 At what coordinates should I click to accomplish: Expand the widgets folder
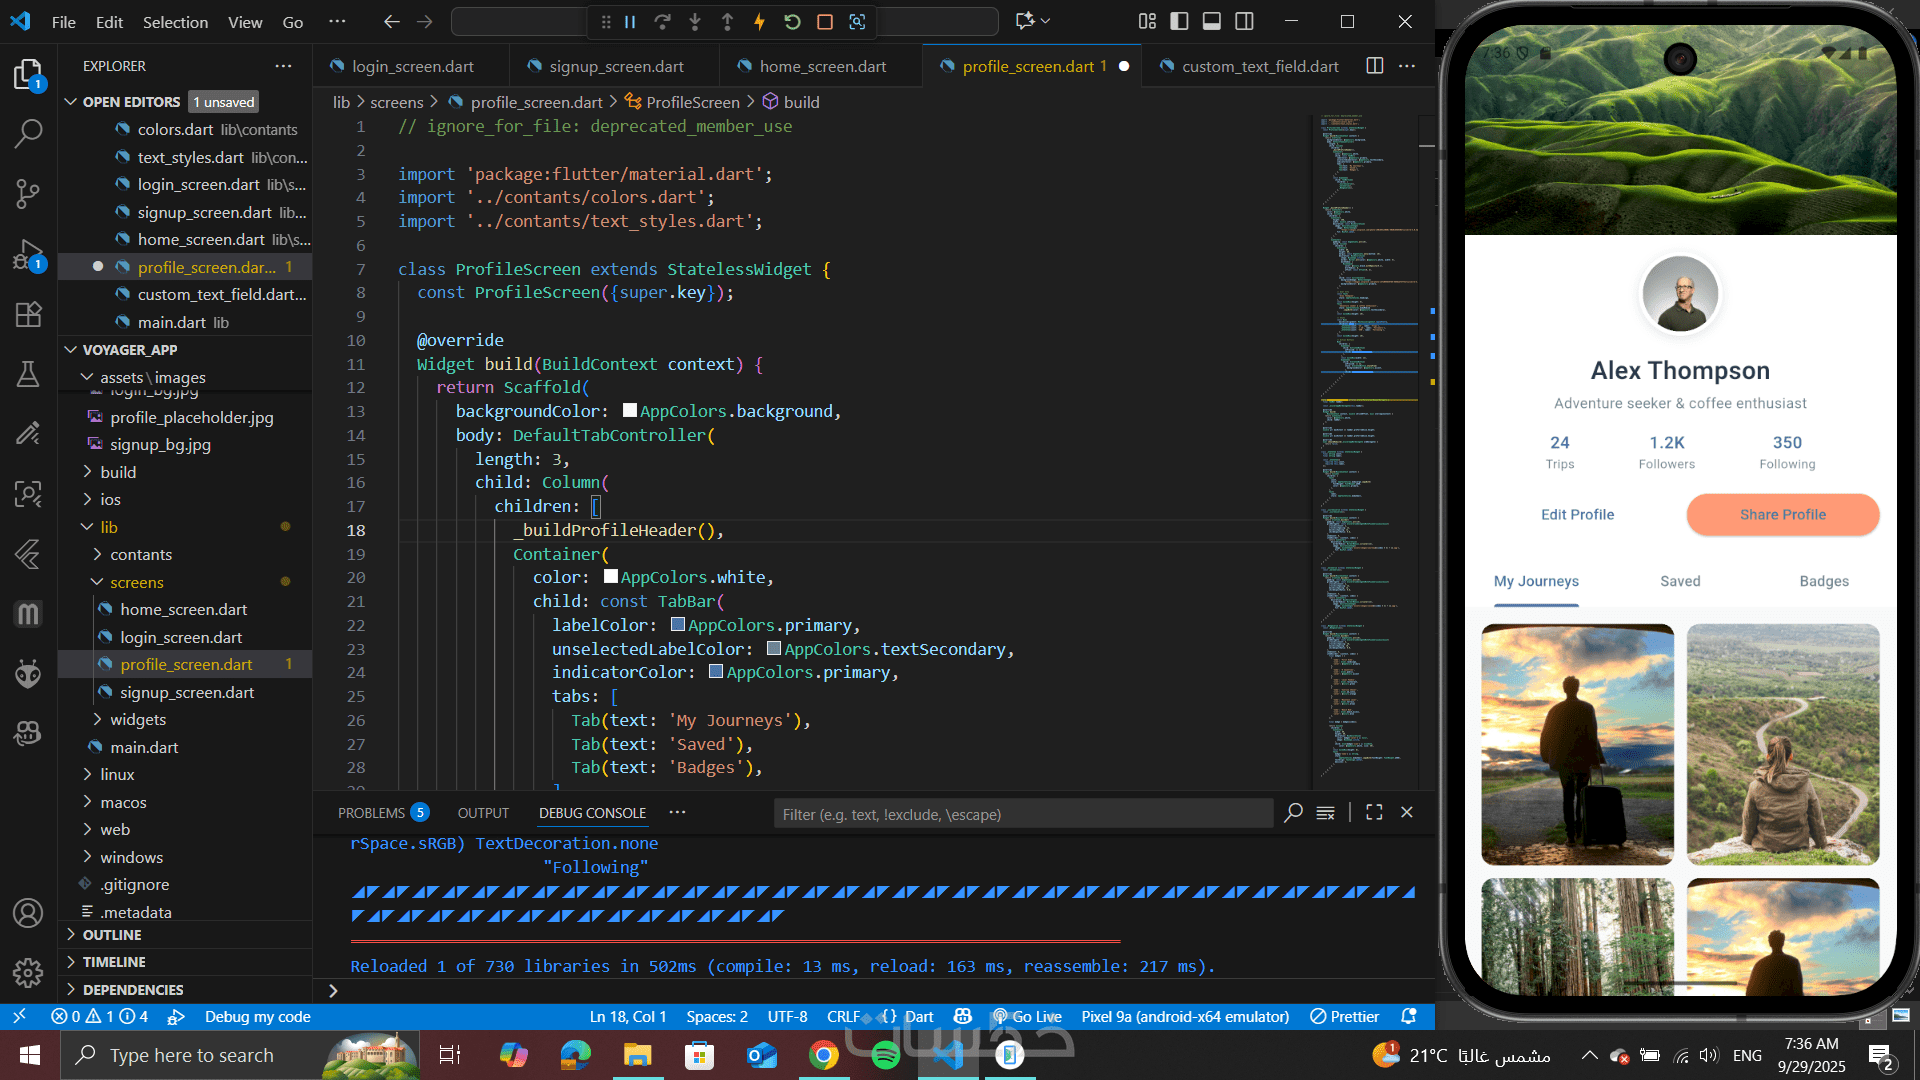click(138, 720)
